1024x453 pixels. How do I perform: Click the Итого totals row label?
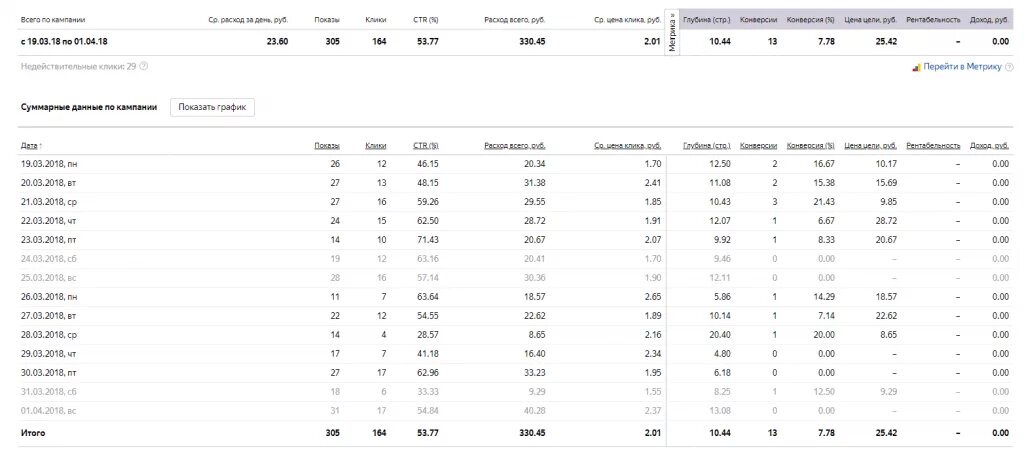click(32, 433)
